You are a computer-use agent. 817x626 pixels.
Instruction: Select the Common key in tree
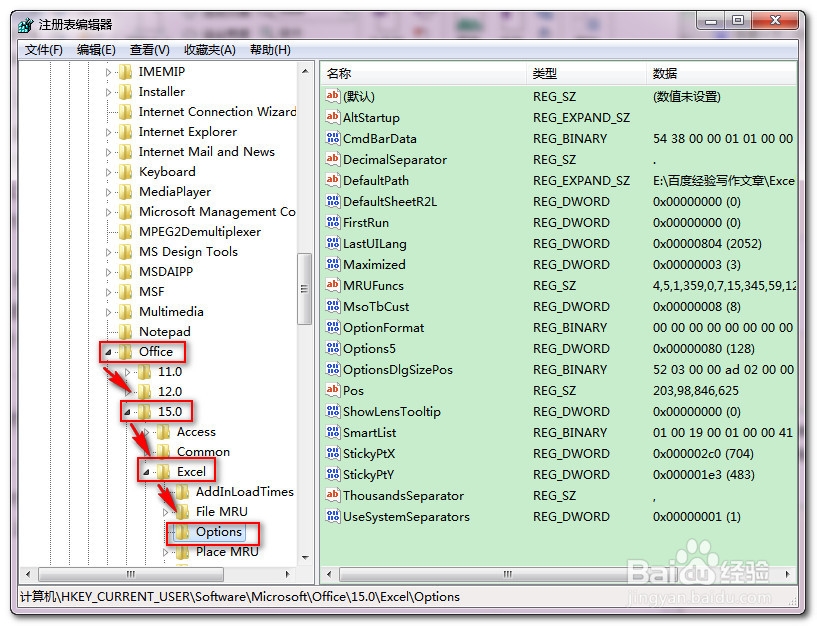pyautogui.click(x=203, y=451)
